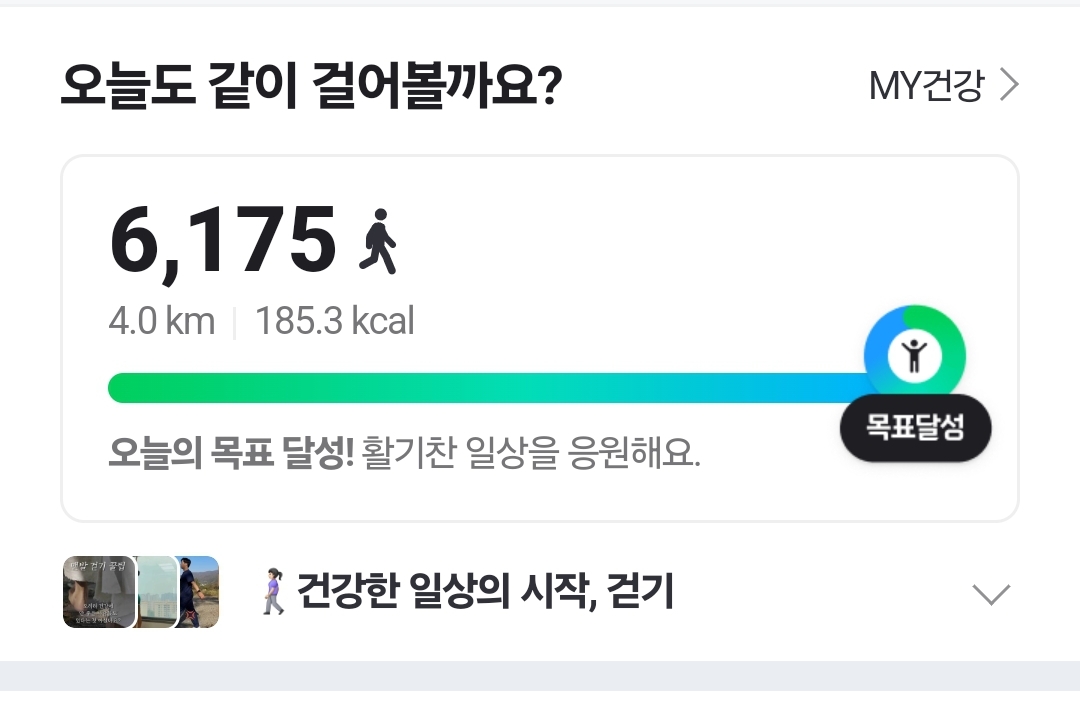Open the thumbnail of a man walking outdoors
The width and height of the screenshot is (1080, 722).
tap(198, 592)
